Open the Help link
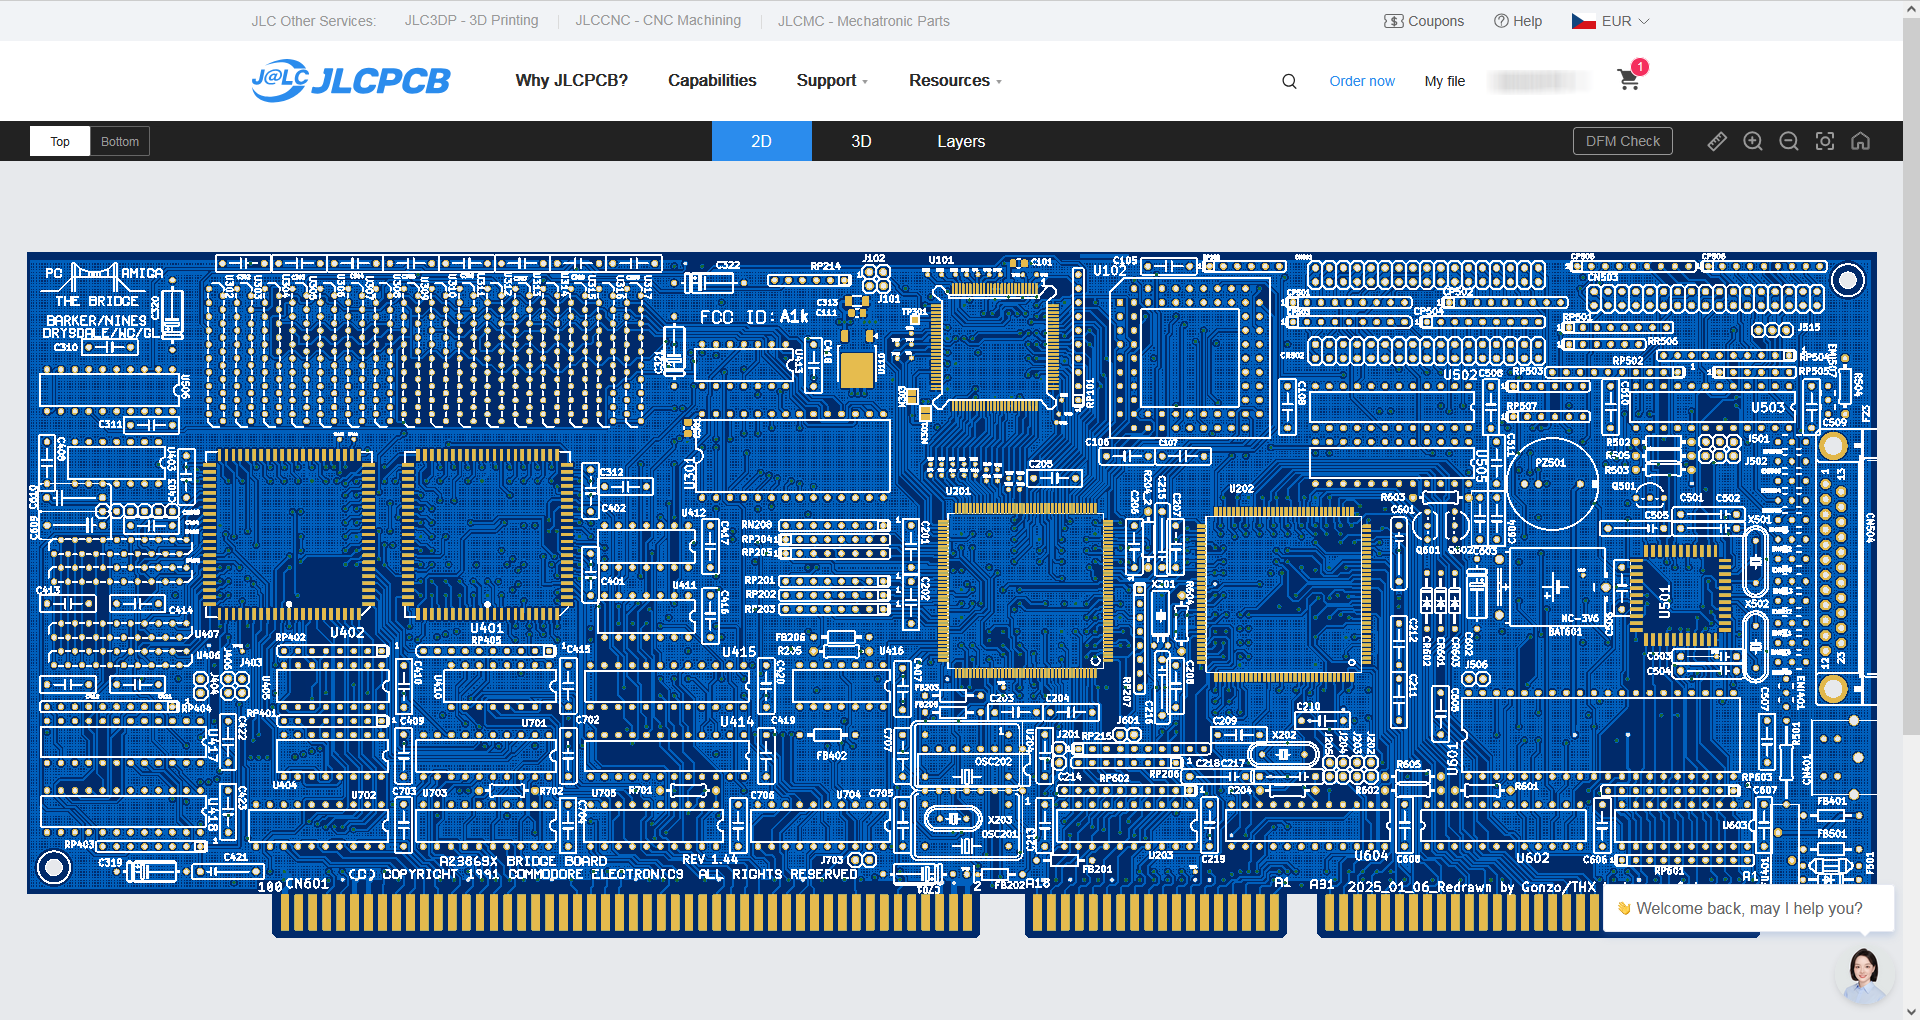The image size is (1920, 1020). click(1518, 21)
